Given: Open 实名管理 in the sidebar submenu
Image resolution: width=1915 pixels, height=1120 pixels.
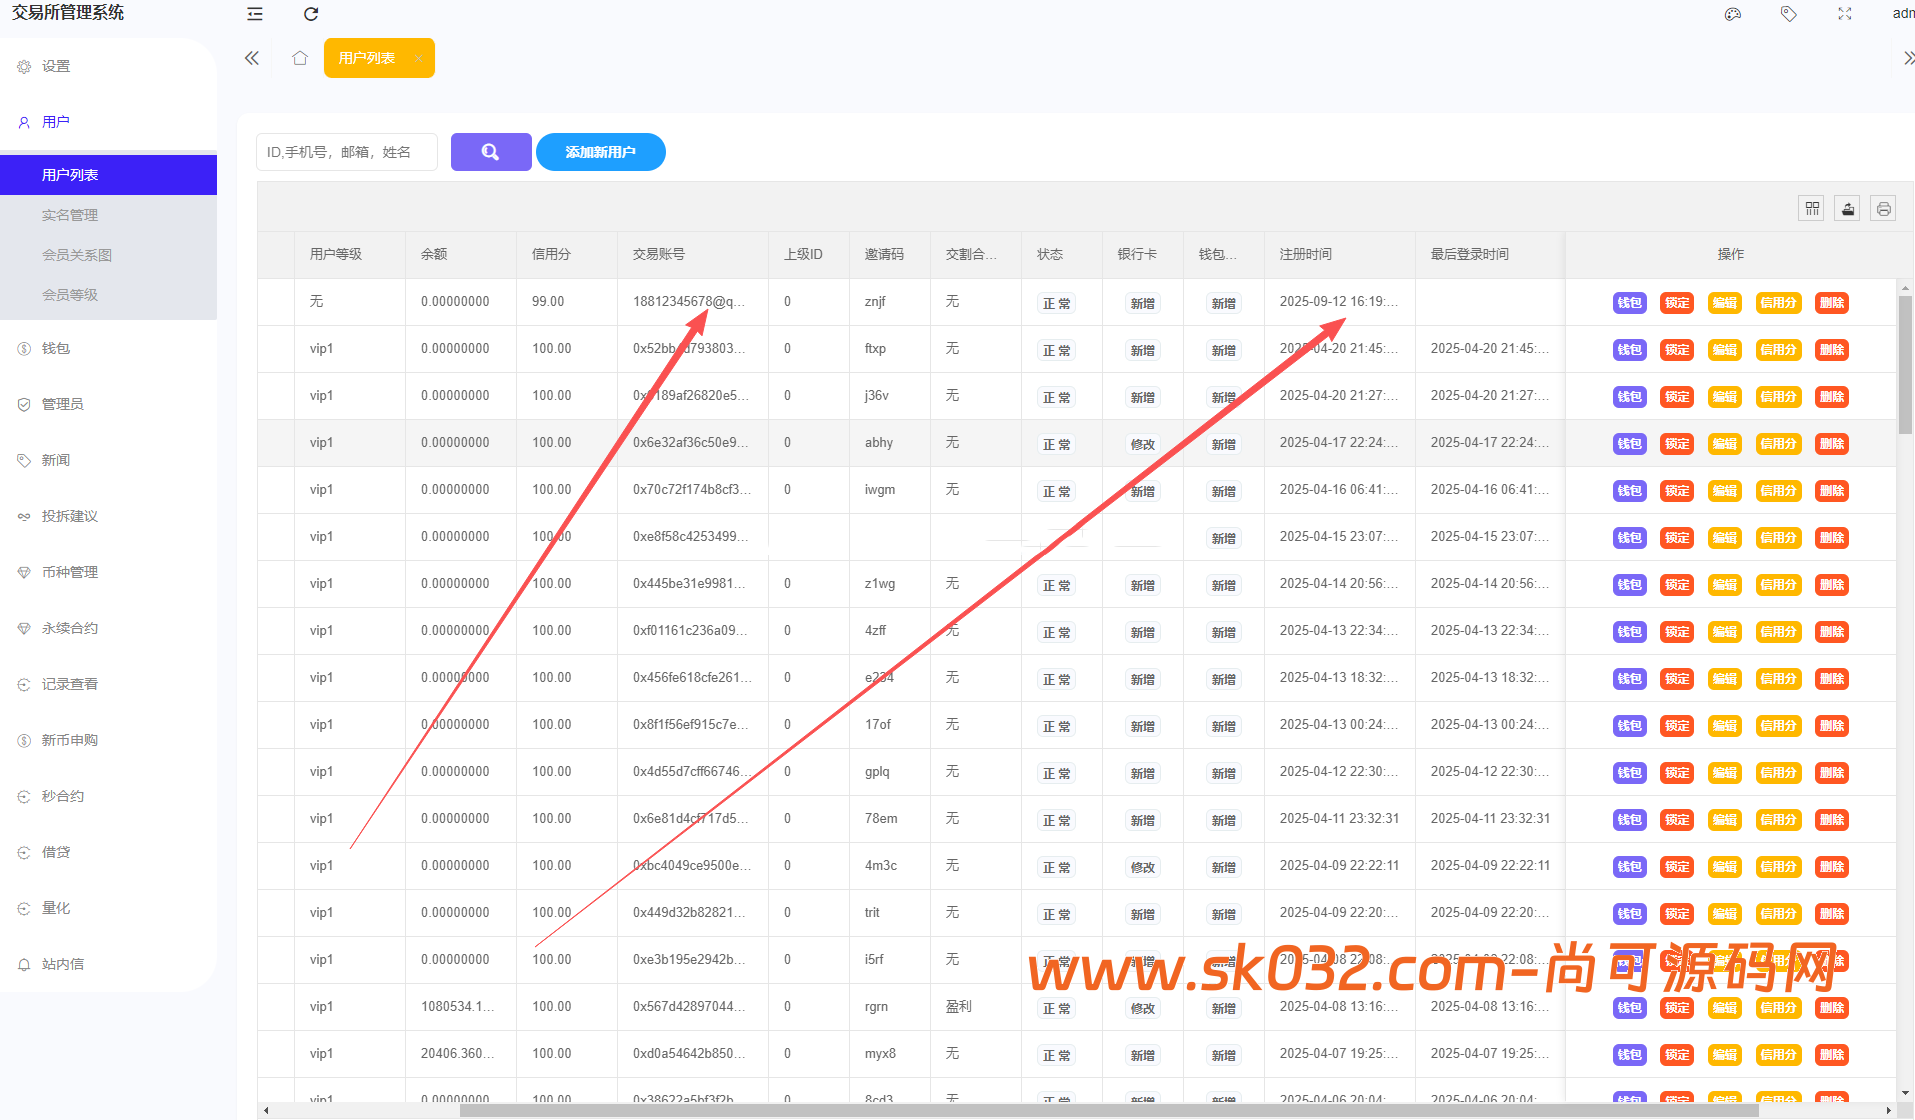Looking at the screenshot, I should point(70,215).
